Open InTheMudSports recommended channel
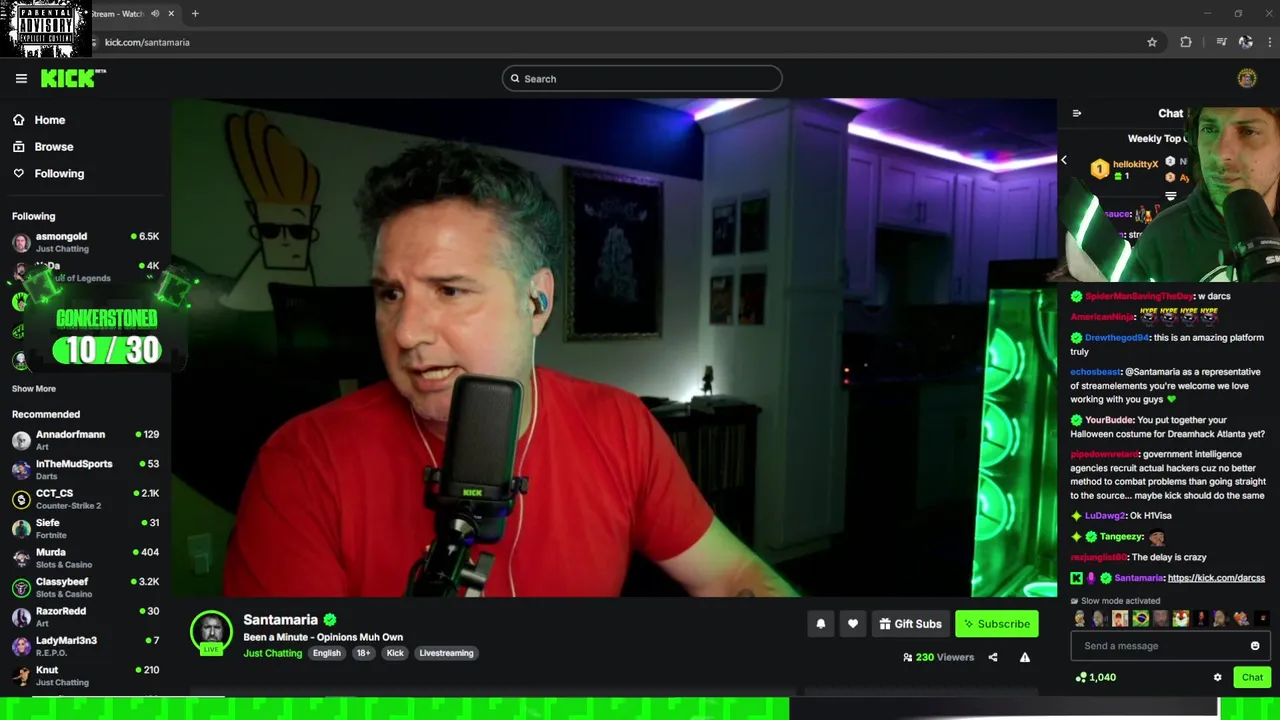Image resolution: width=1280 pixels, height=720 pixels. tap(85, 469)
